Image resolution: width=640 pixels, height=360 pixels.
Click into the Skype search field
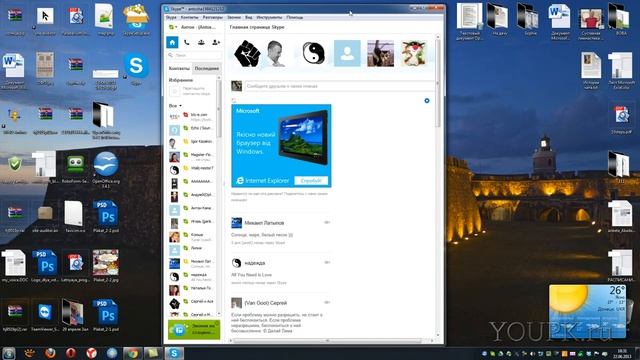coord(194,55)
